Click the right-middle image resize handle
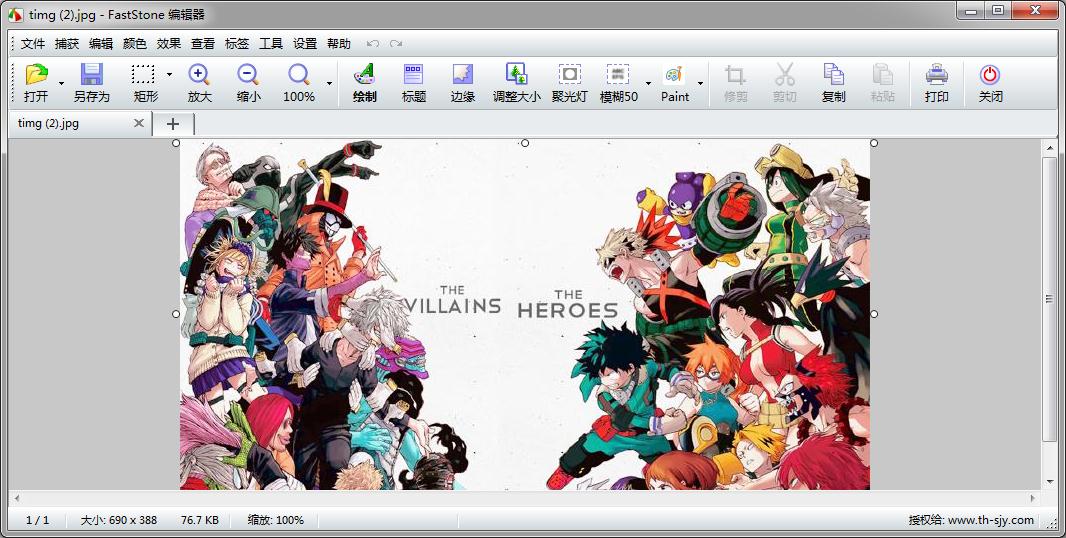The height and width of the screenshot is (538, 1066). pyautogui.click(x=874, y=314)
